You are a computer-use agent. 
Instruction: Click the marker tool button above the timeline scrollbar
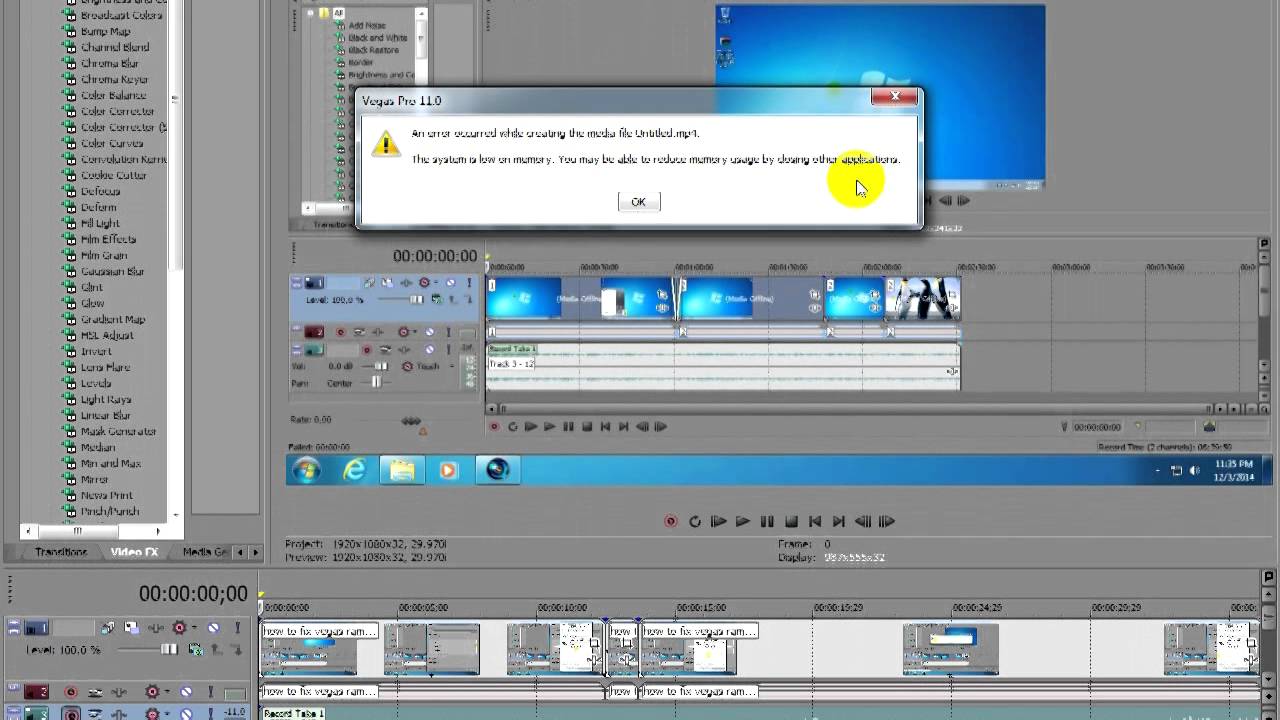[1270, 577]
